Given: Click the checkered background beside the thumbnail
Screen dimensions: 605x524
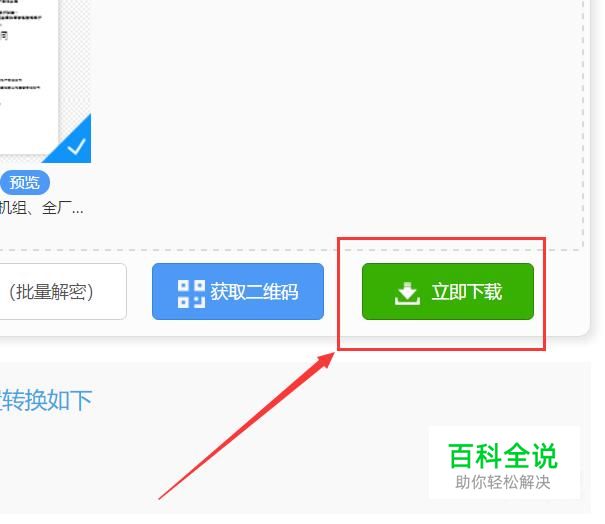Looking at the screenshot, I should coord(75,58).
